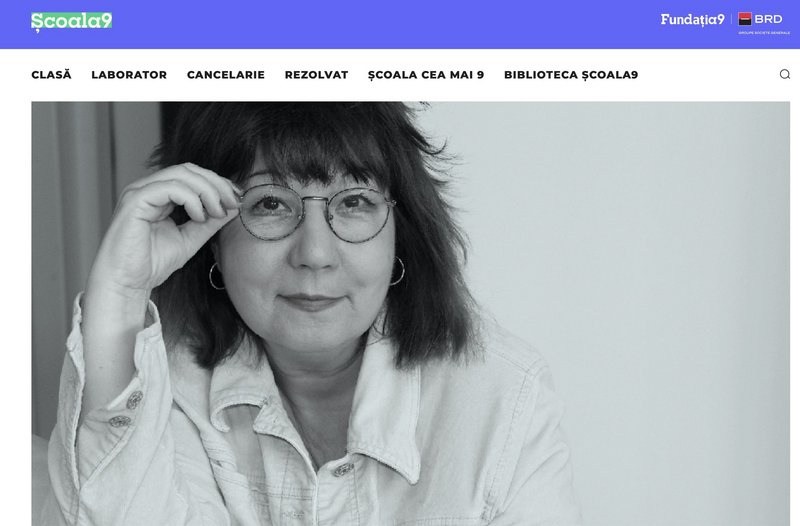Go to the LABORATOR section
The width and height of the screenshot is (800, 526).
129,75
